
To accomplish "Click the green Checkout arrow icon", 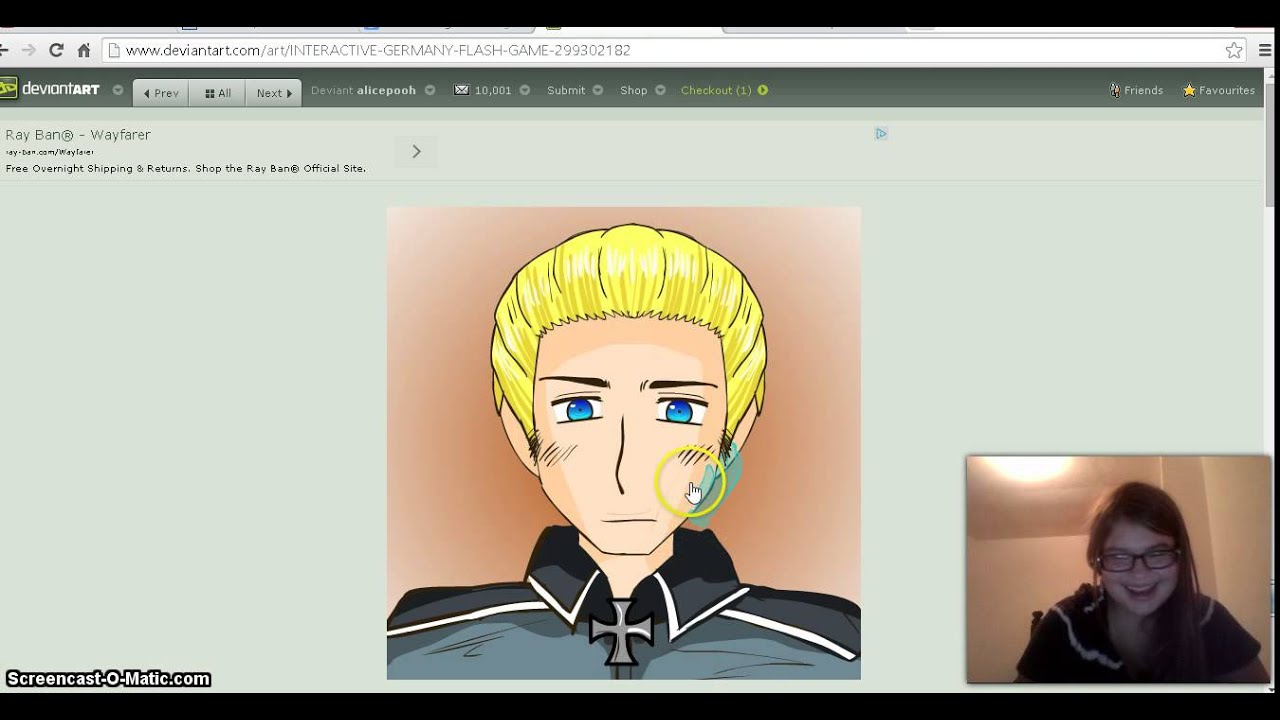I will (x=763, y=90).
